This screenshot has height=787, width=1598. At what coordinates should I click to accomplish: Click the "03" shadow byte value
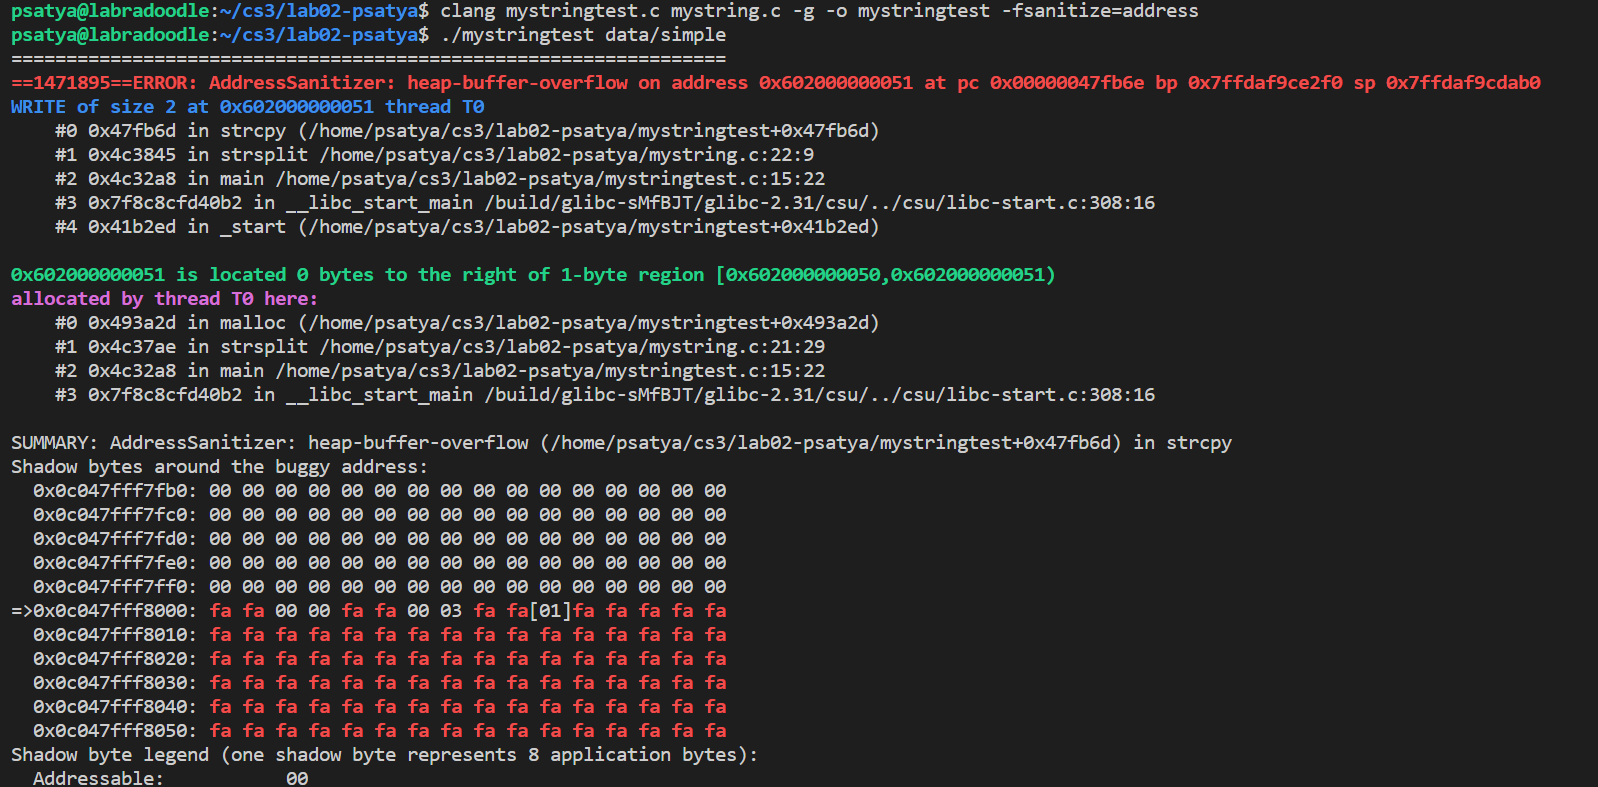(451, 611)
